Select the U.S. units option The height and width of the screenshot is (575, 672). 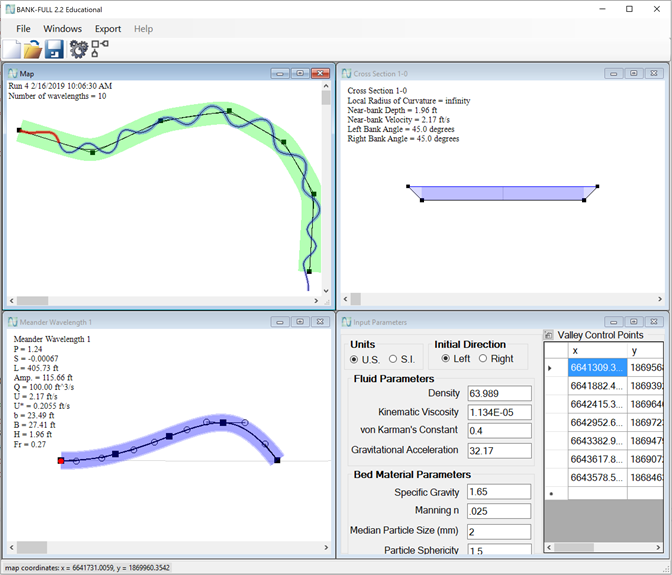(355, 359)
